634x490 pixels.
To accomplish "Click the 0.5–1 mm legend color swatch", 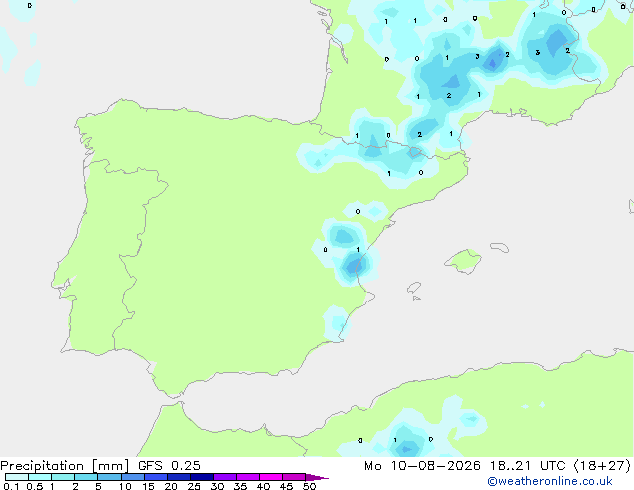I will 40,477.
